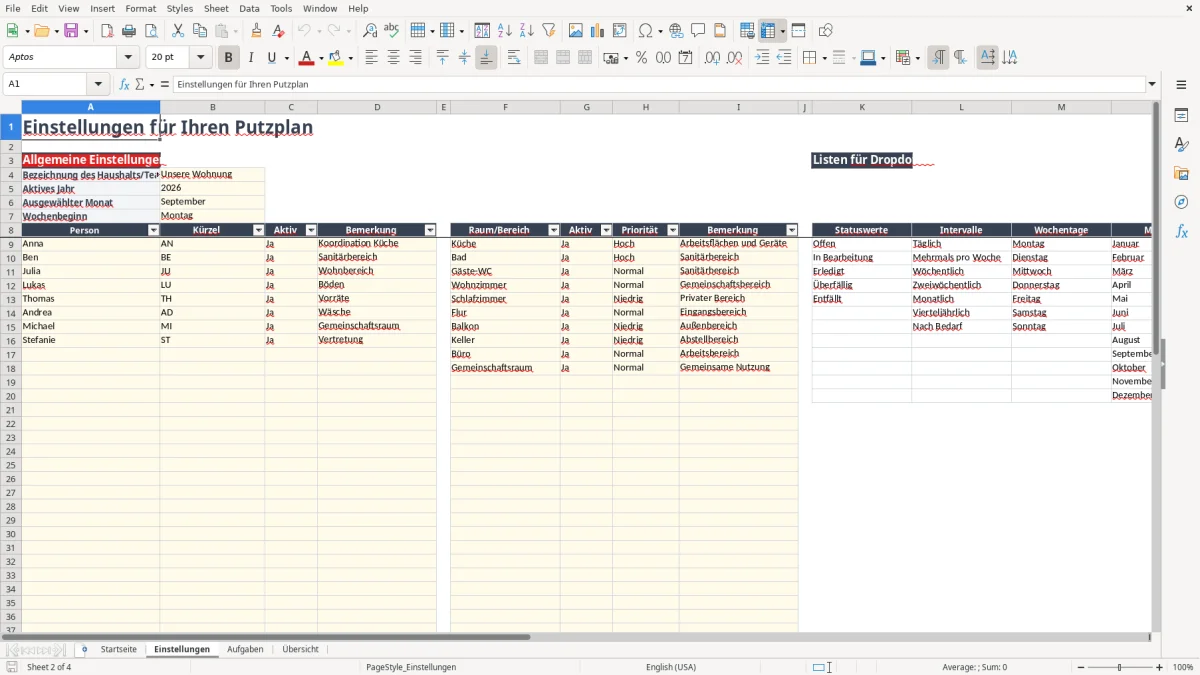The image size is (1200, 675).
Task: Select the Clone Formatting paintbrush
Action: (x=256, y=31)
